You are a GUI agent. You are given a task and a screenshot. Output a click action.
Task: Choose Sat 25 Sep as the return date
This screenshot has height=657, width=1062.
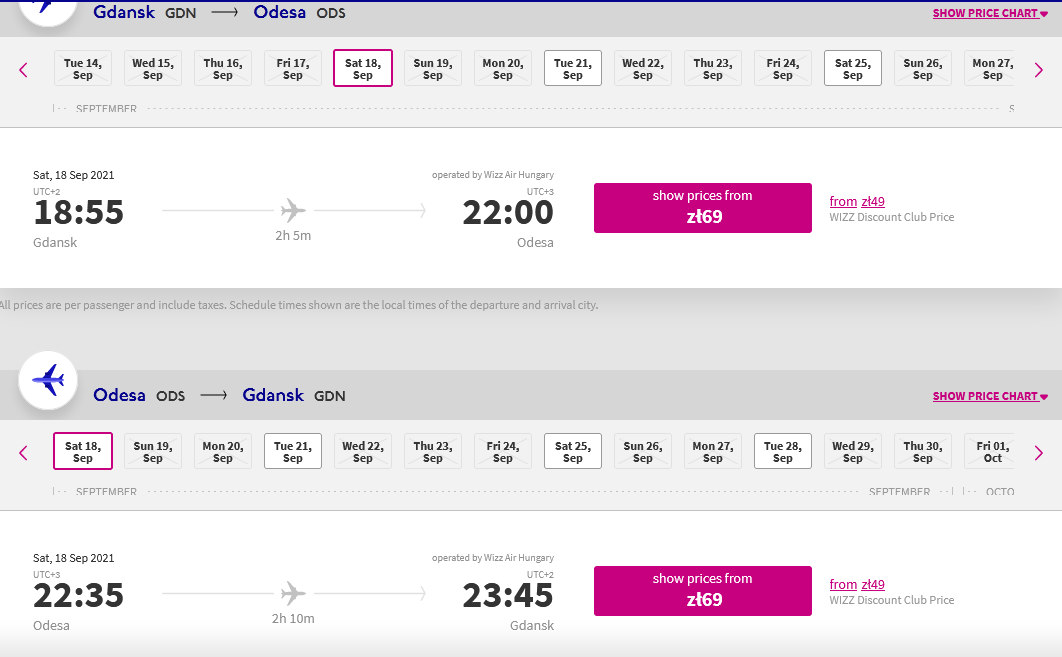coord(573,451)
